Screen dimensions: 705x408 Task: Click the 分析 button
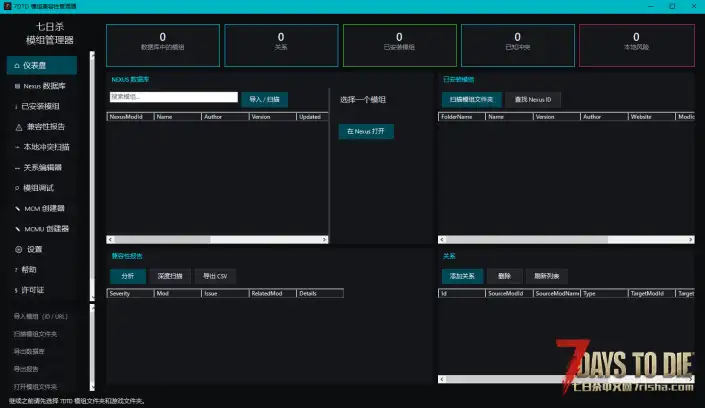[128, 276]
